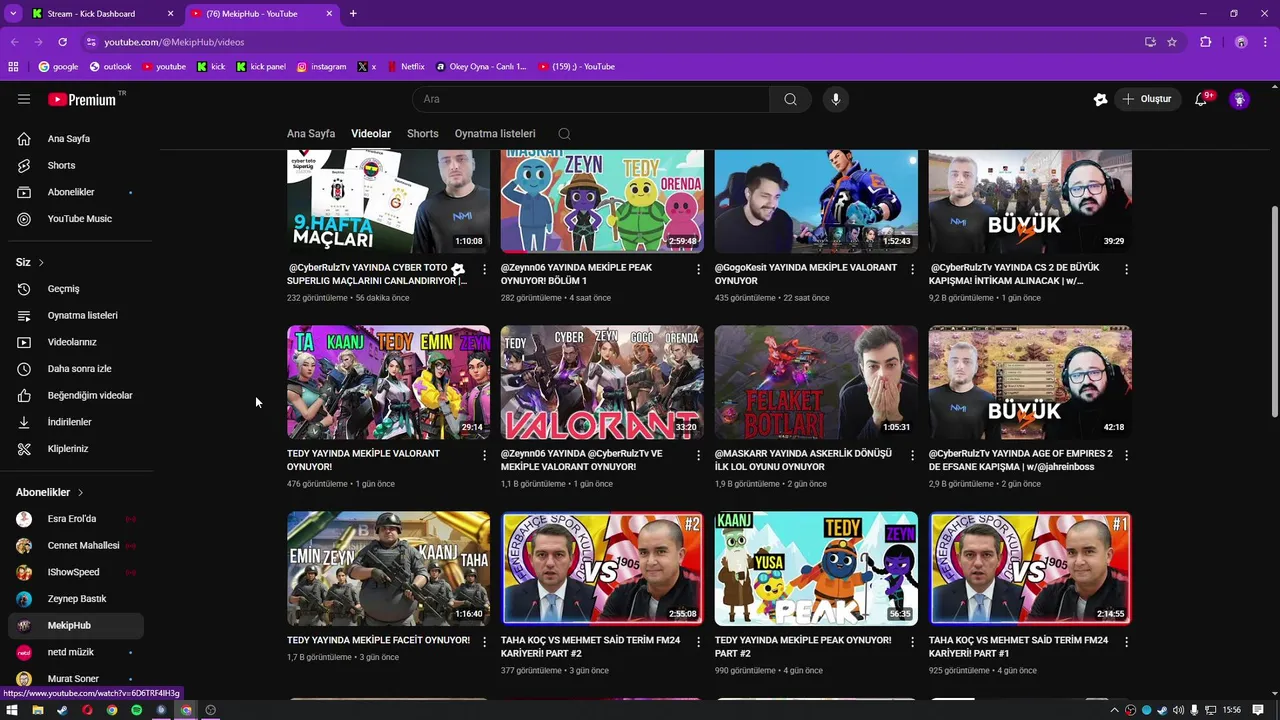
Task: Open options for TEDY YAYINDA VALORANT video
Action: (484, 455)
